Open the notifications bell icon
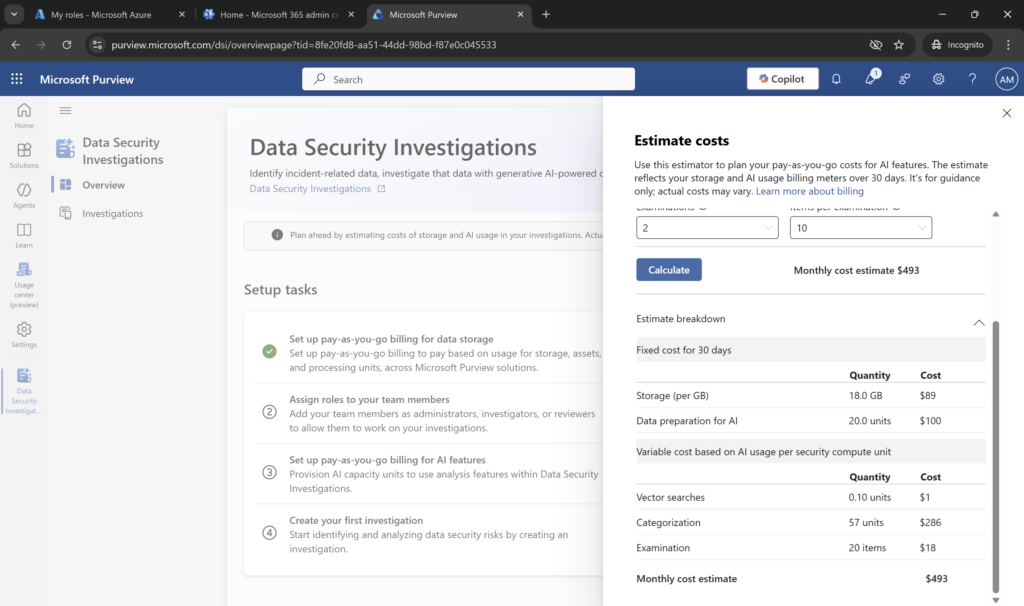 click(836, 79)
